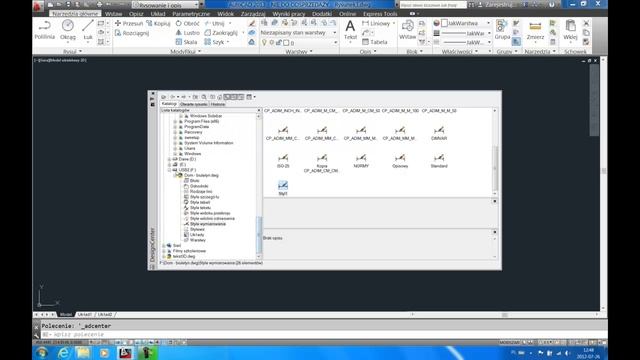
Task: Expand the Rysuj panel
Action: 73,51
